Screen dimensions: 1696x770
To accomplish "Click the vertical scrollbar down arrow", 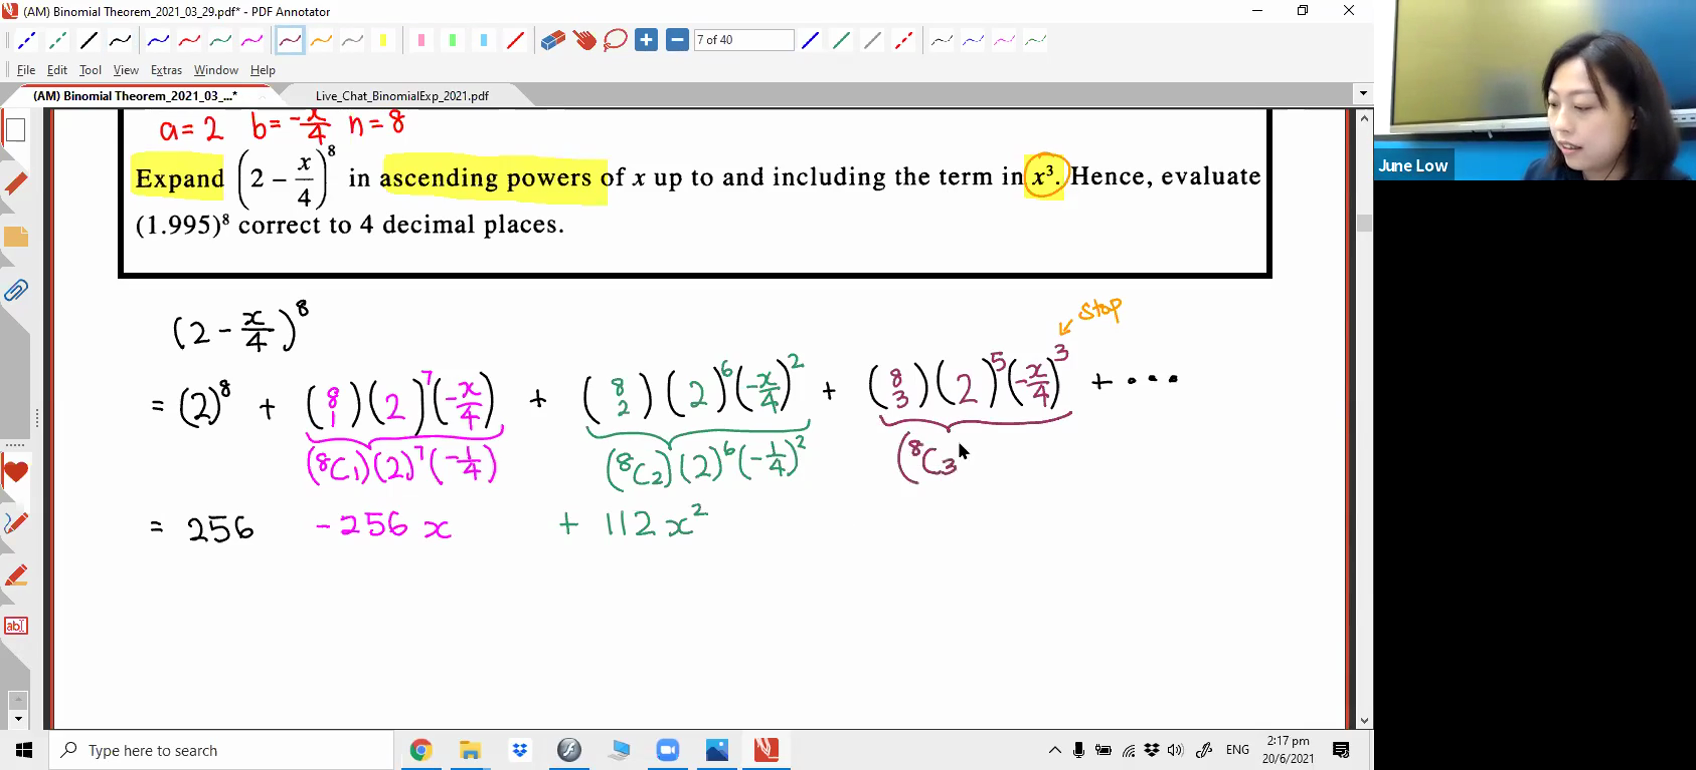I will point(1364,720).
